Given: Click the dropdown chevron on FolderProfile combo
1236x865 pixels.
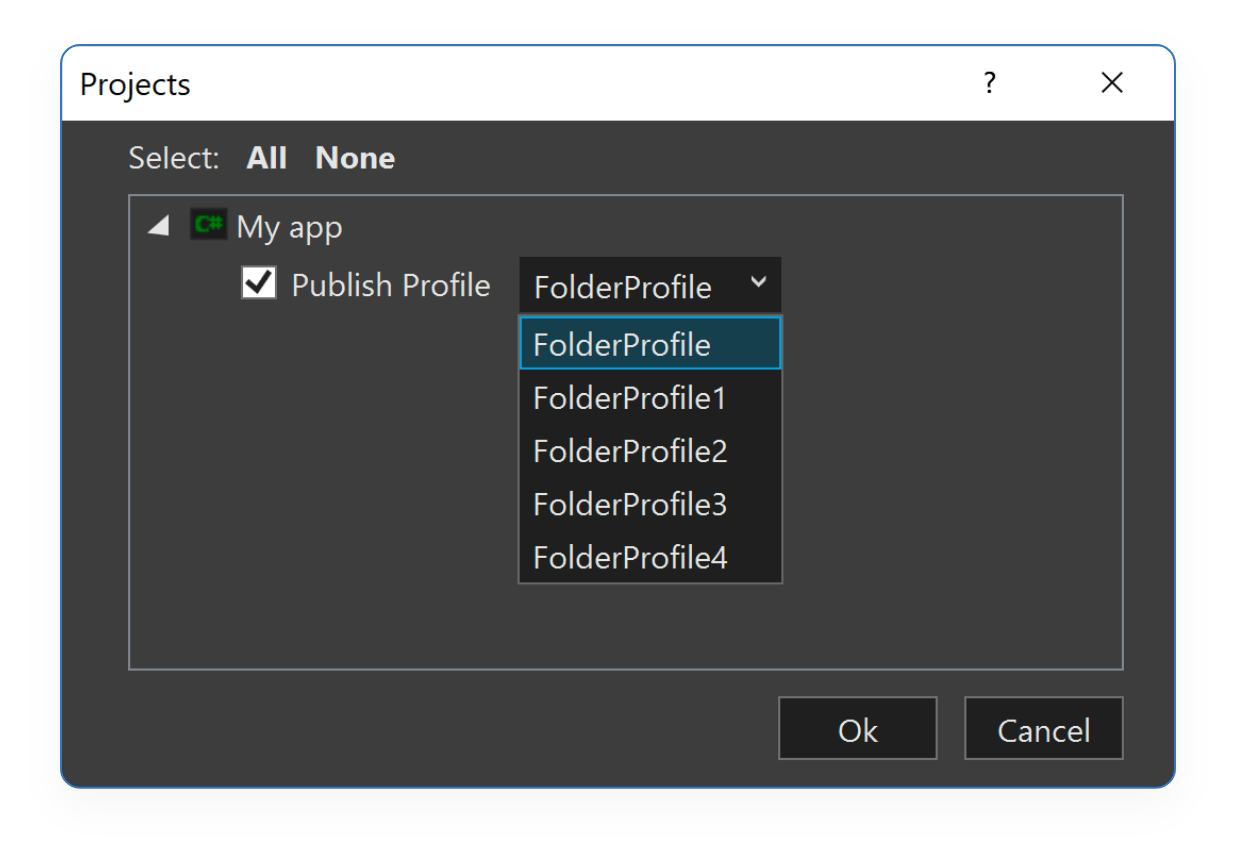Looking at the screenshot, I should [x=758, y=284].
